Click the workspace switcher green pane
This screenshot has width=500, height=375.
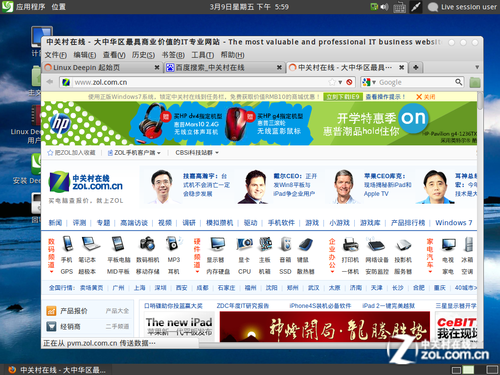468,370
